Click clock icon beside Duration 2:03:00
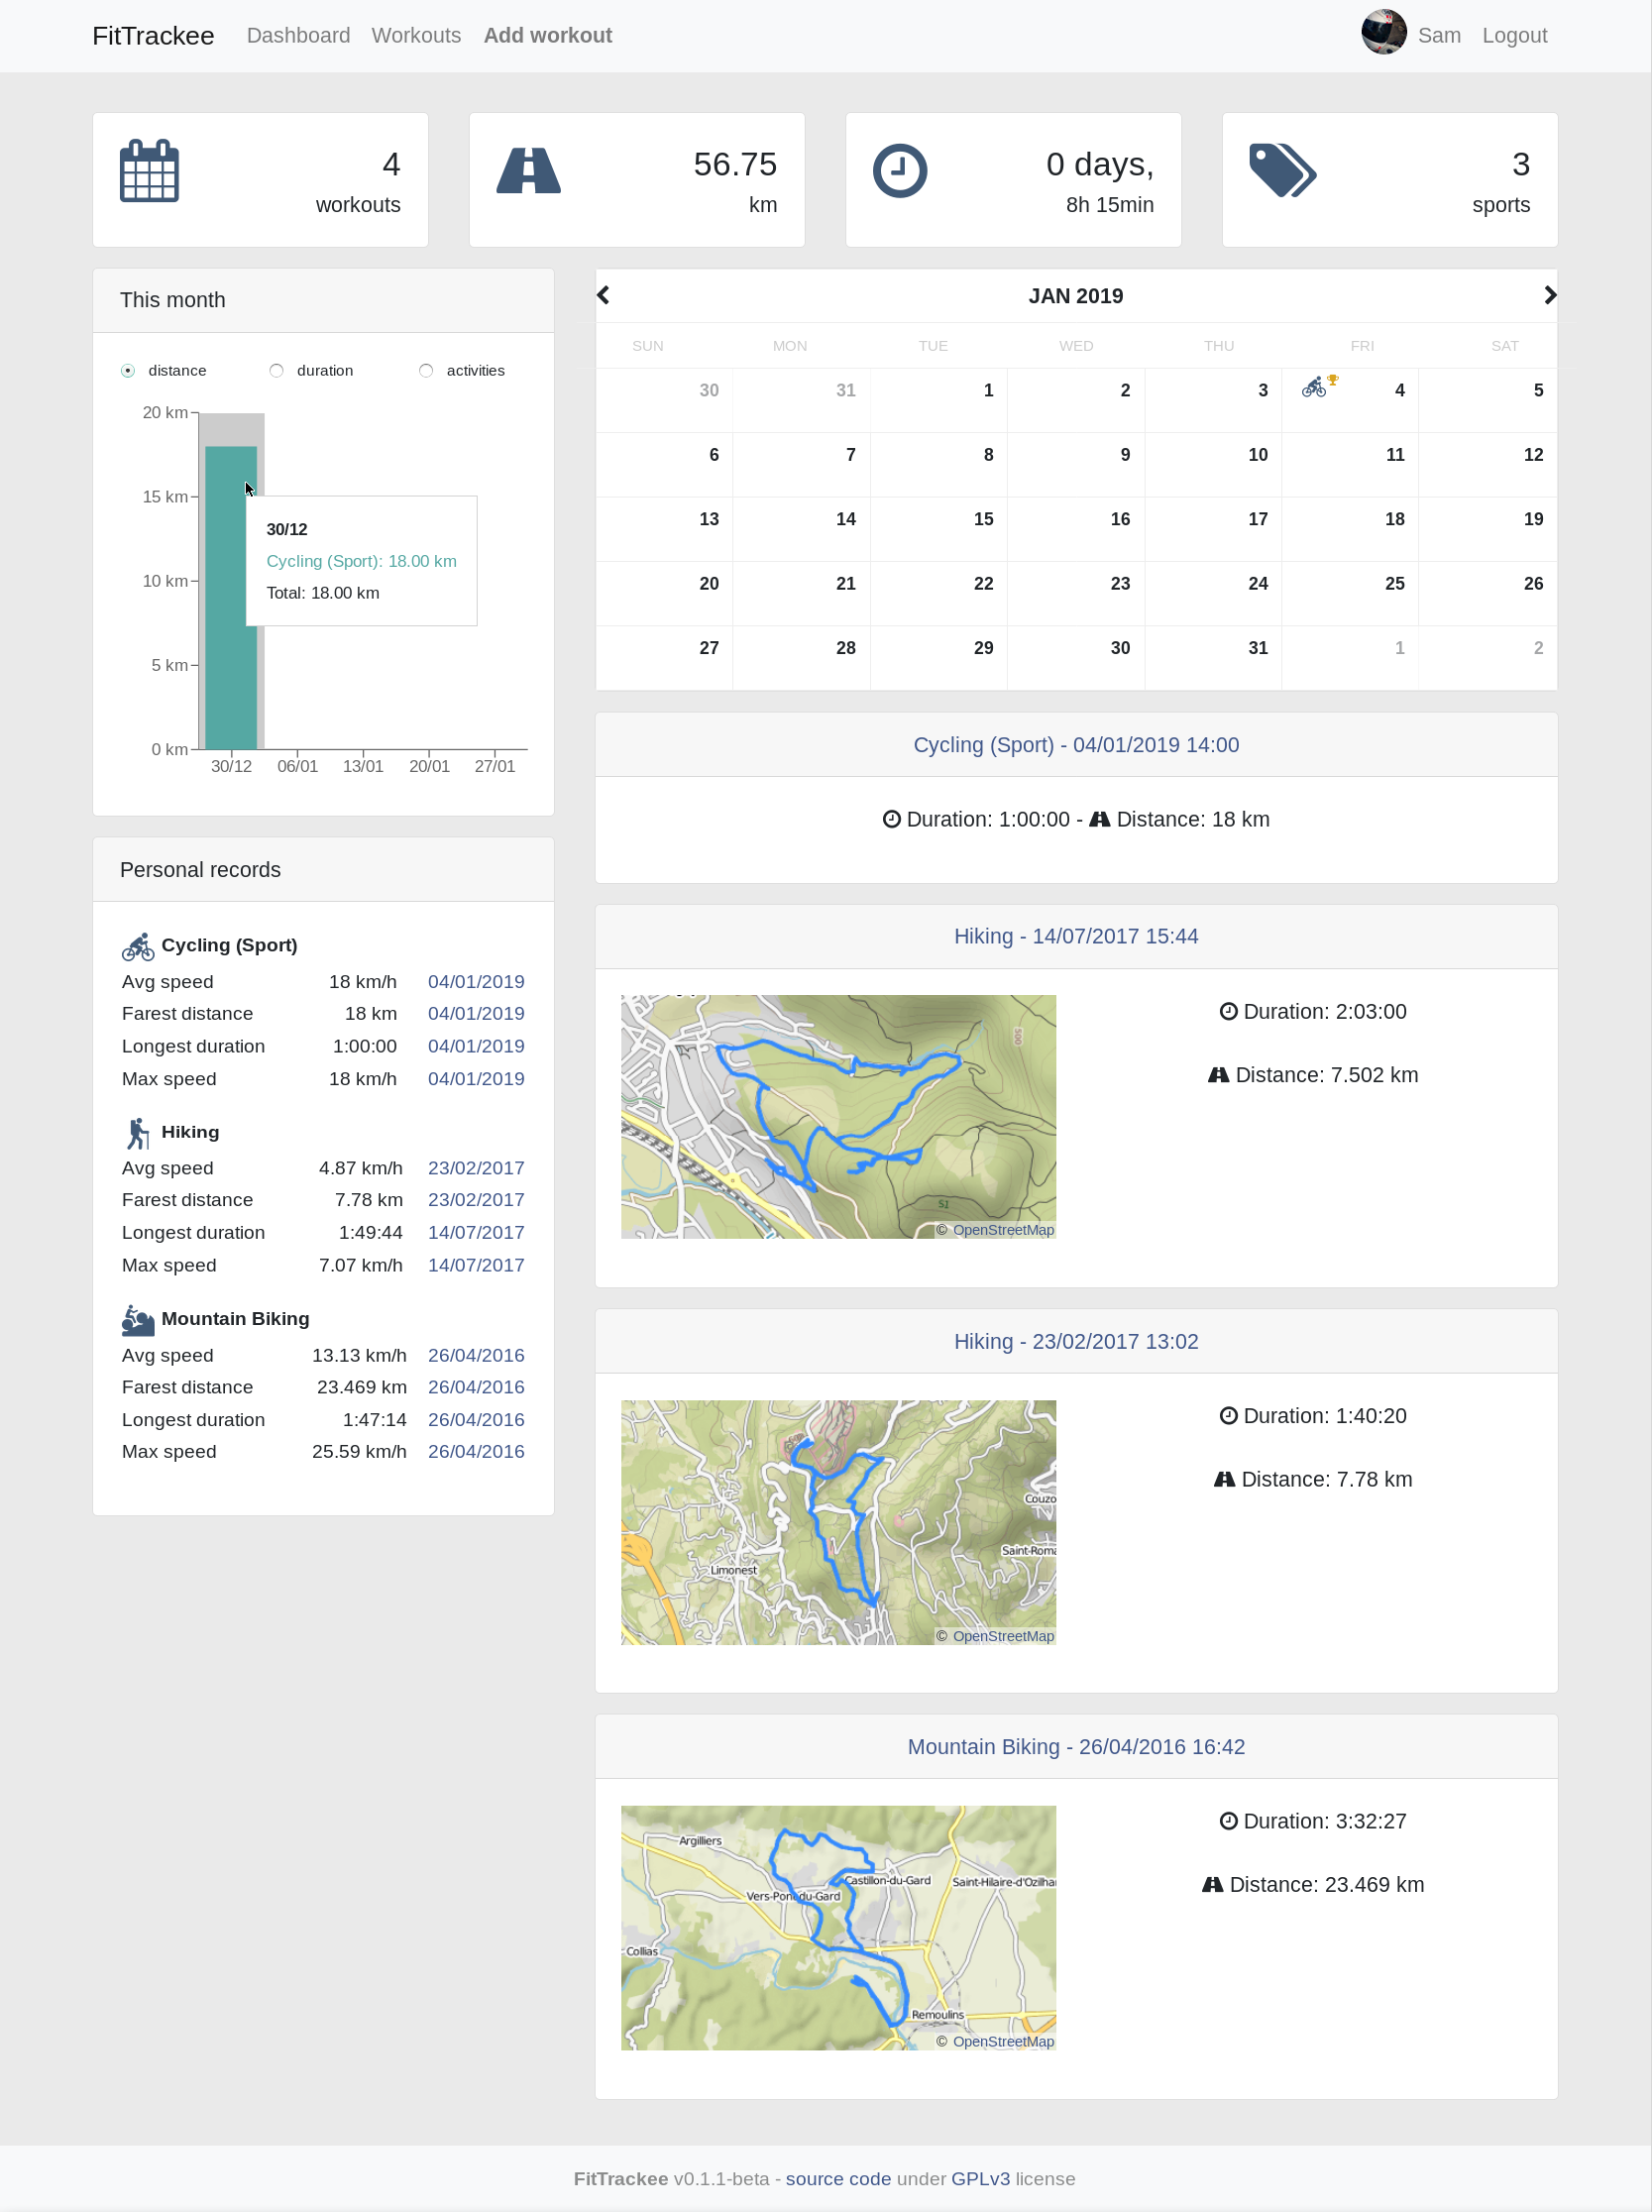The height and width of the screenshot is (2212, 1652). (1228, 1012)
